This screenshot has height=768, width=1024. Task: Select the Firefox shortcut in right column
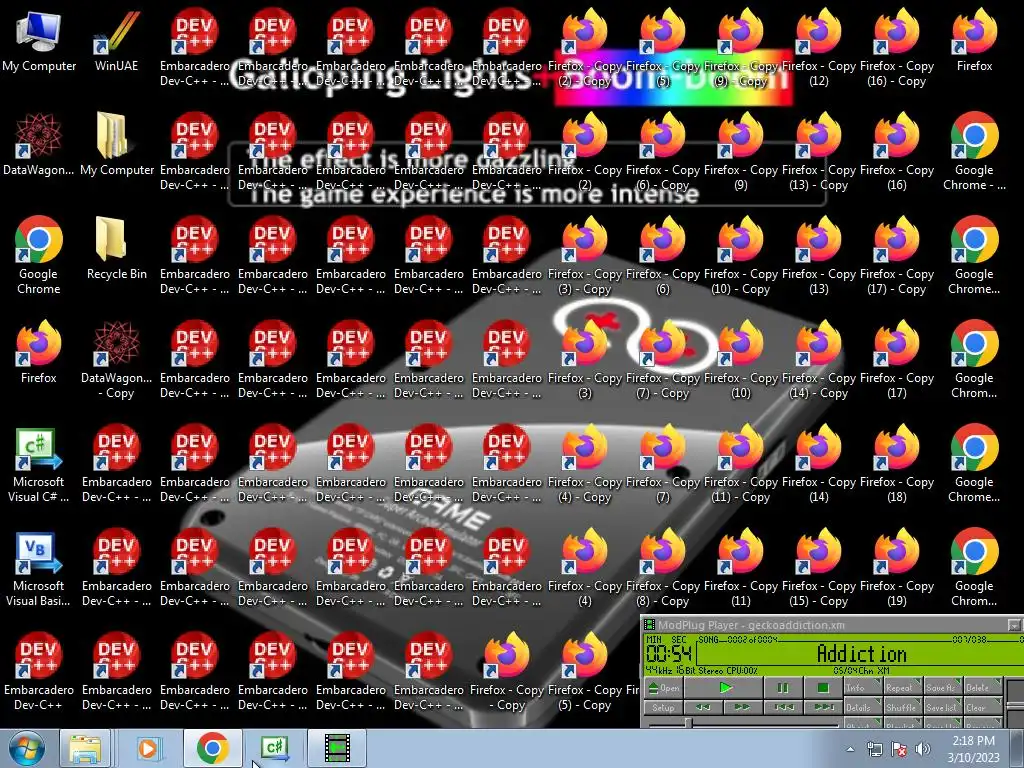point(974,40)
